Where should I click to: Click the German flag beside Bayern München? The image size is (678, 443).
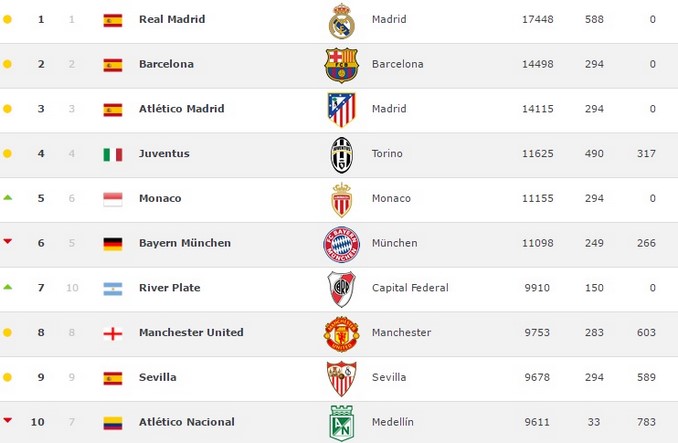point(113,243)
